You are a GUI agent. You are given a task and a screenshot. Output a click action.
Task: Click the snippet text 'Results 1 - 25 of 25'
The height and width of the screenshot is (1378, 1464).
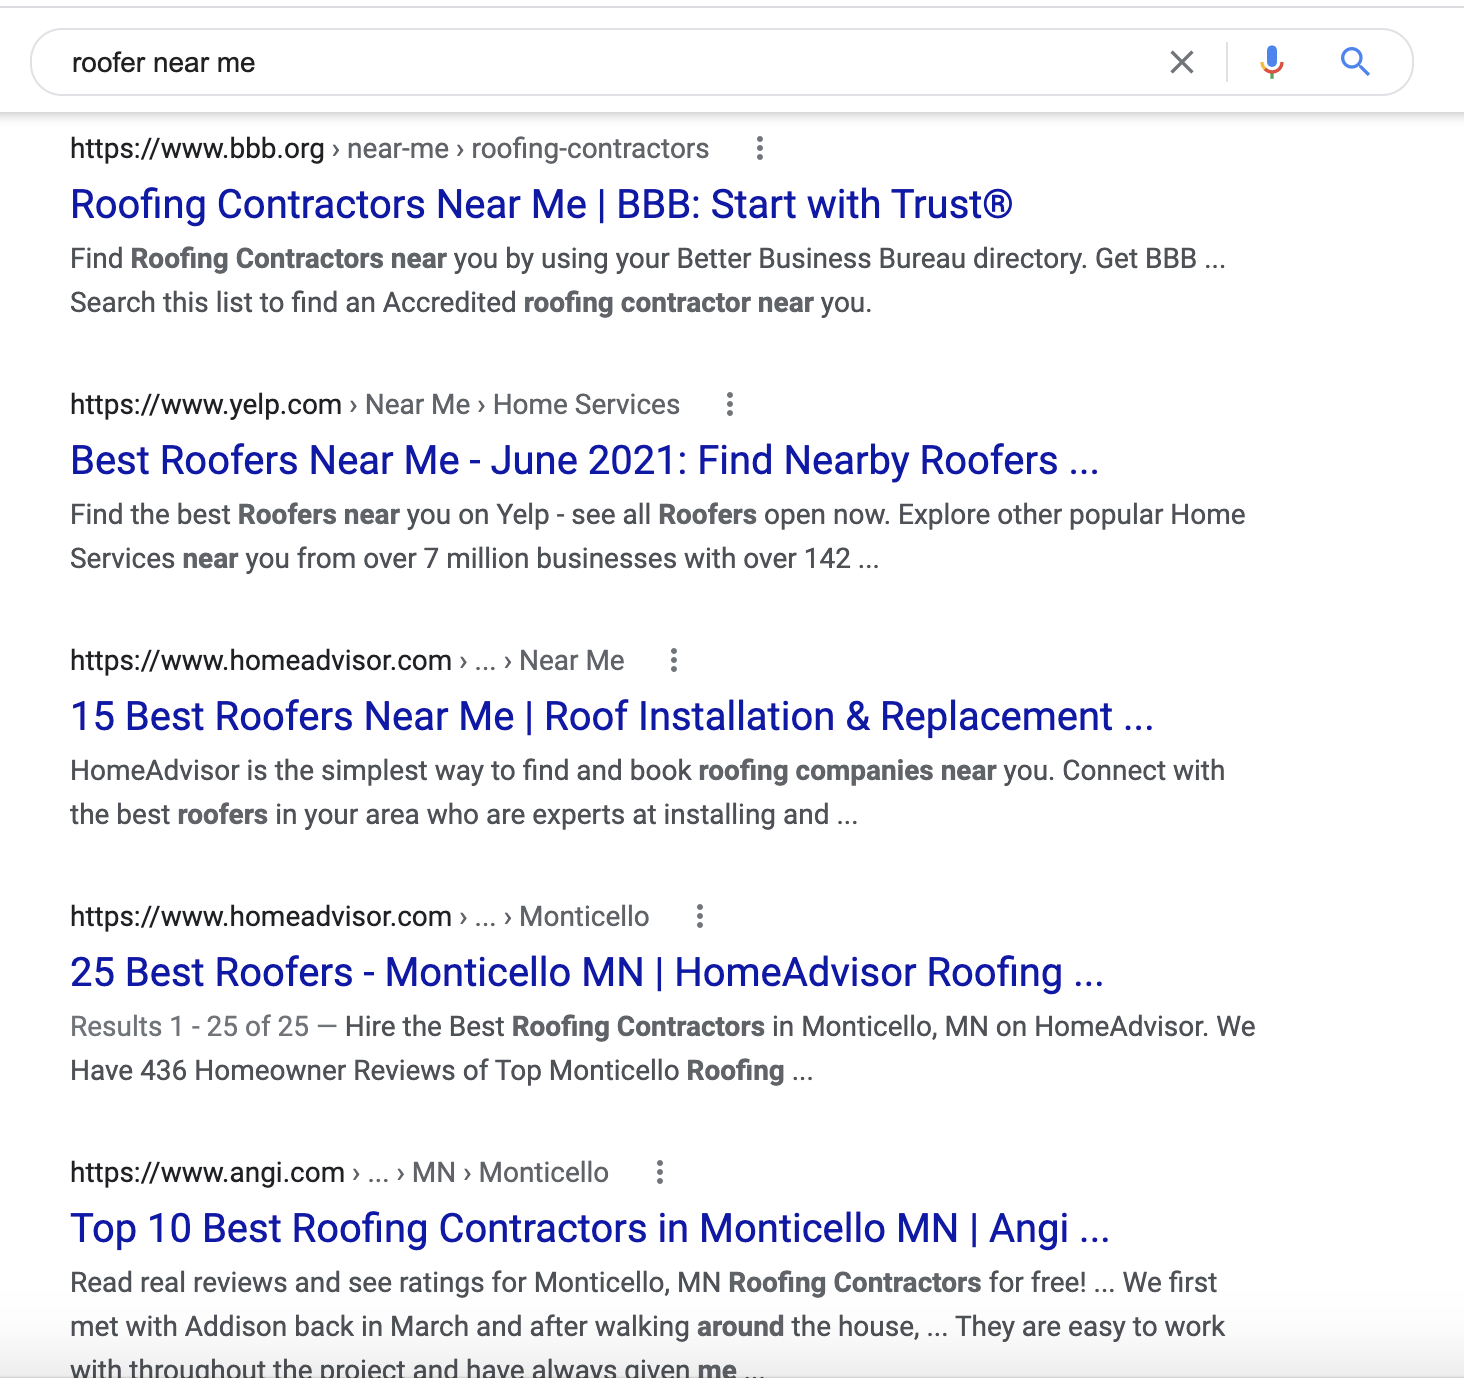[x=190, y=1026]
